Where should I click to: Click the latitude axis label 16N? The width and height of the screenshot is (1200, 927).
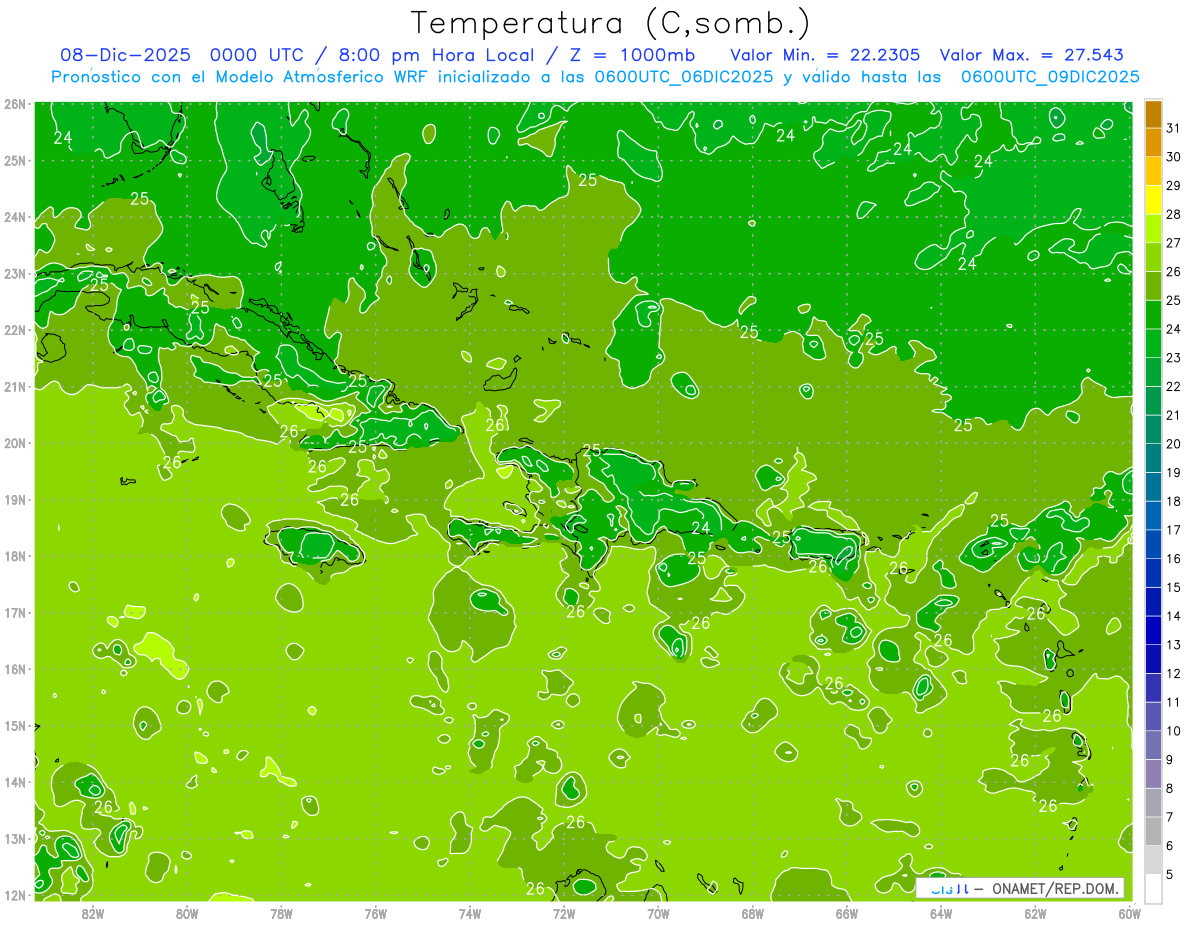15,669
